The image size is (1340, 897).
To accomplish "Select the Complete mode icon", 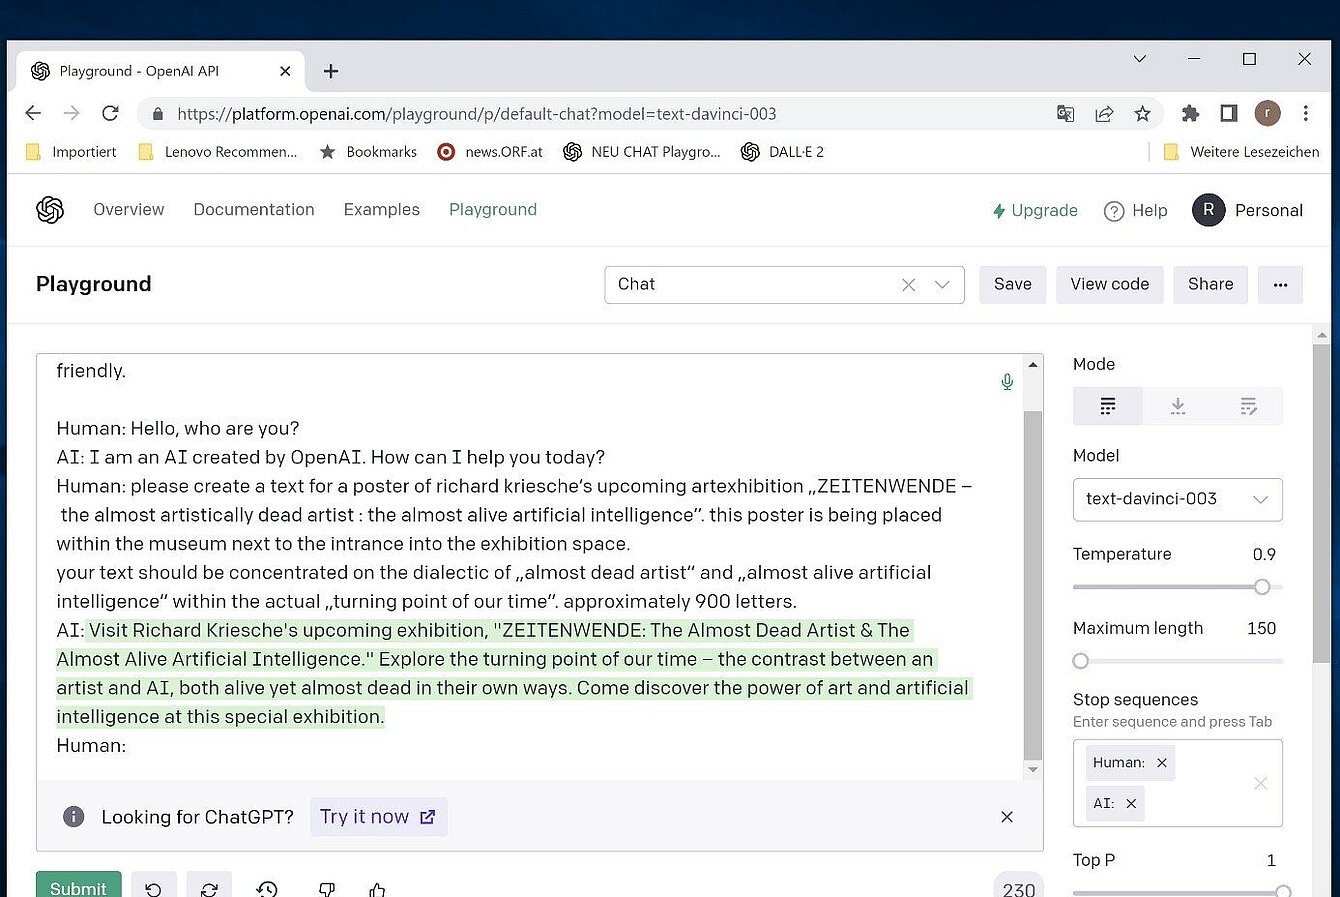I will click(1108, 406).
